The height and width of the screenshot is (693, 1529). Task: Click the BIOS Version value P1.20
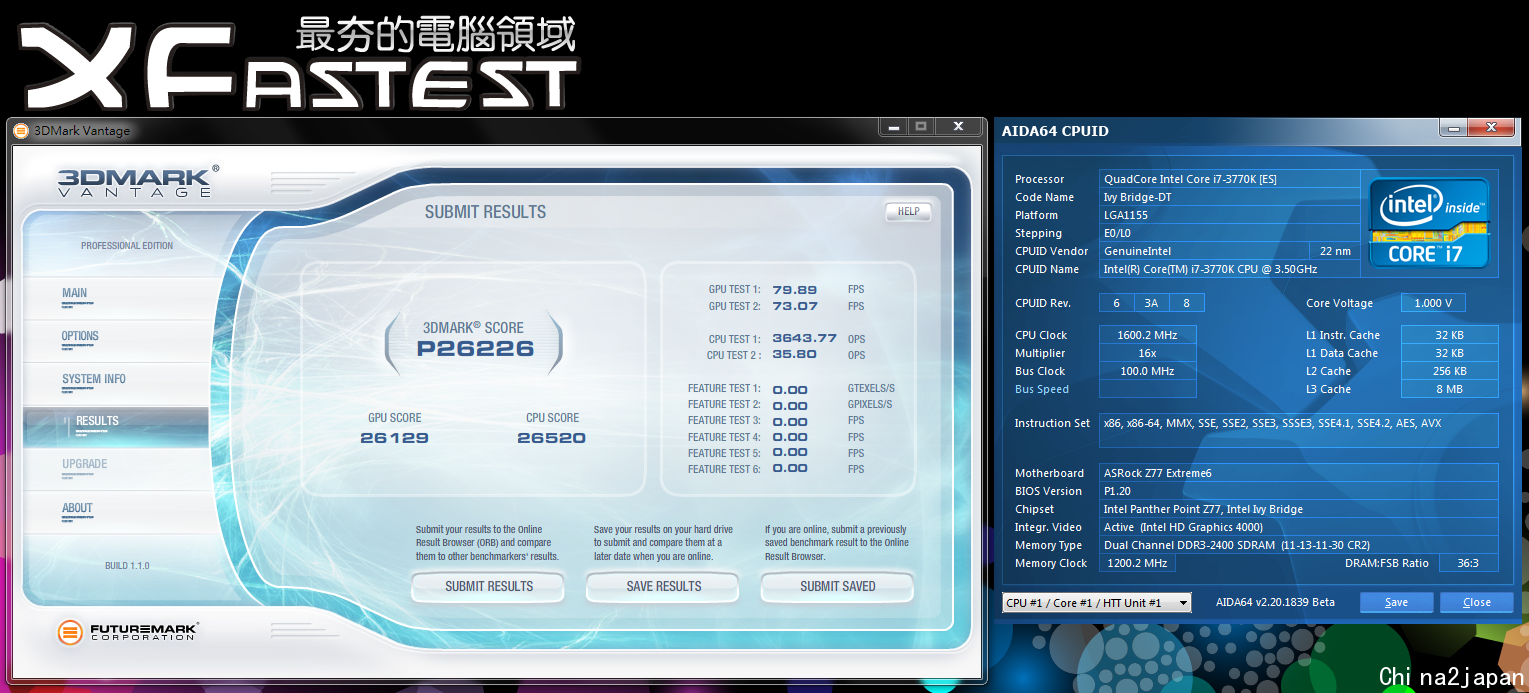coord(1299,491)
